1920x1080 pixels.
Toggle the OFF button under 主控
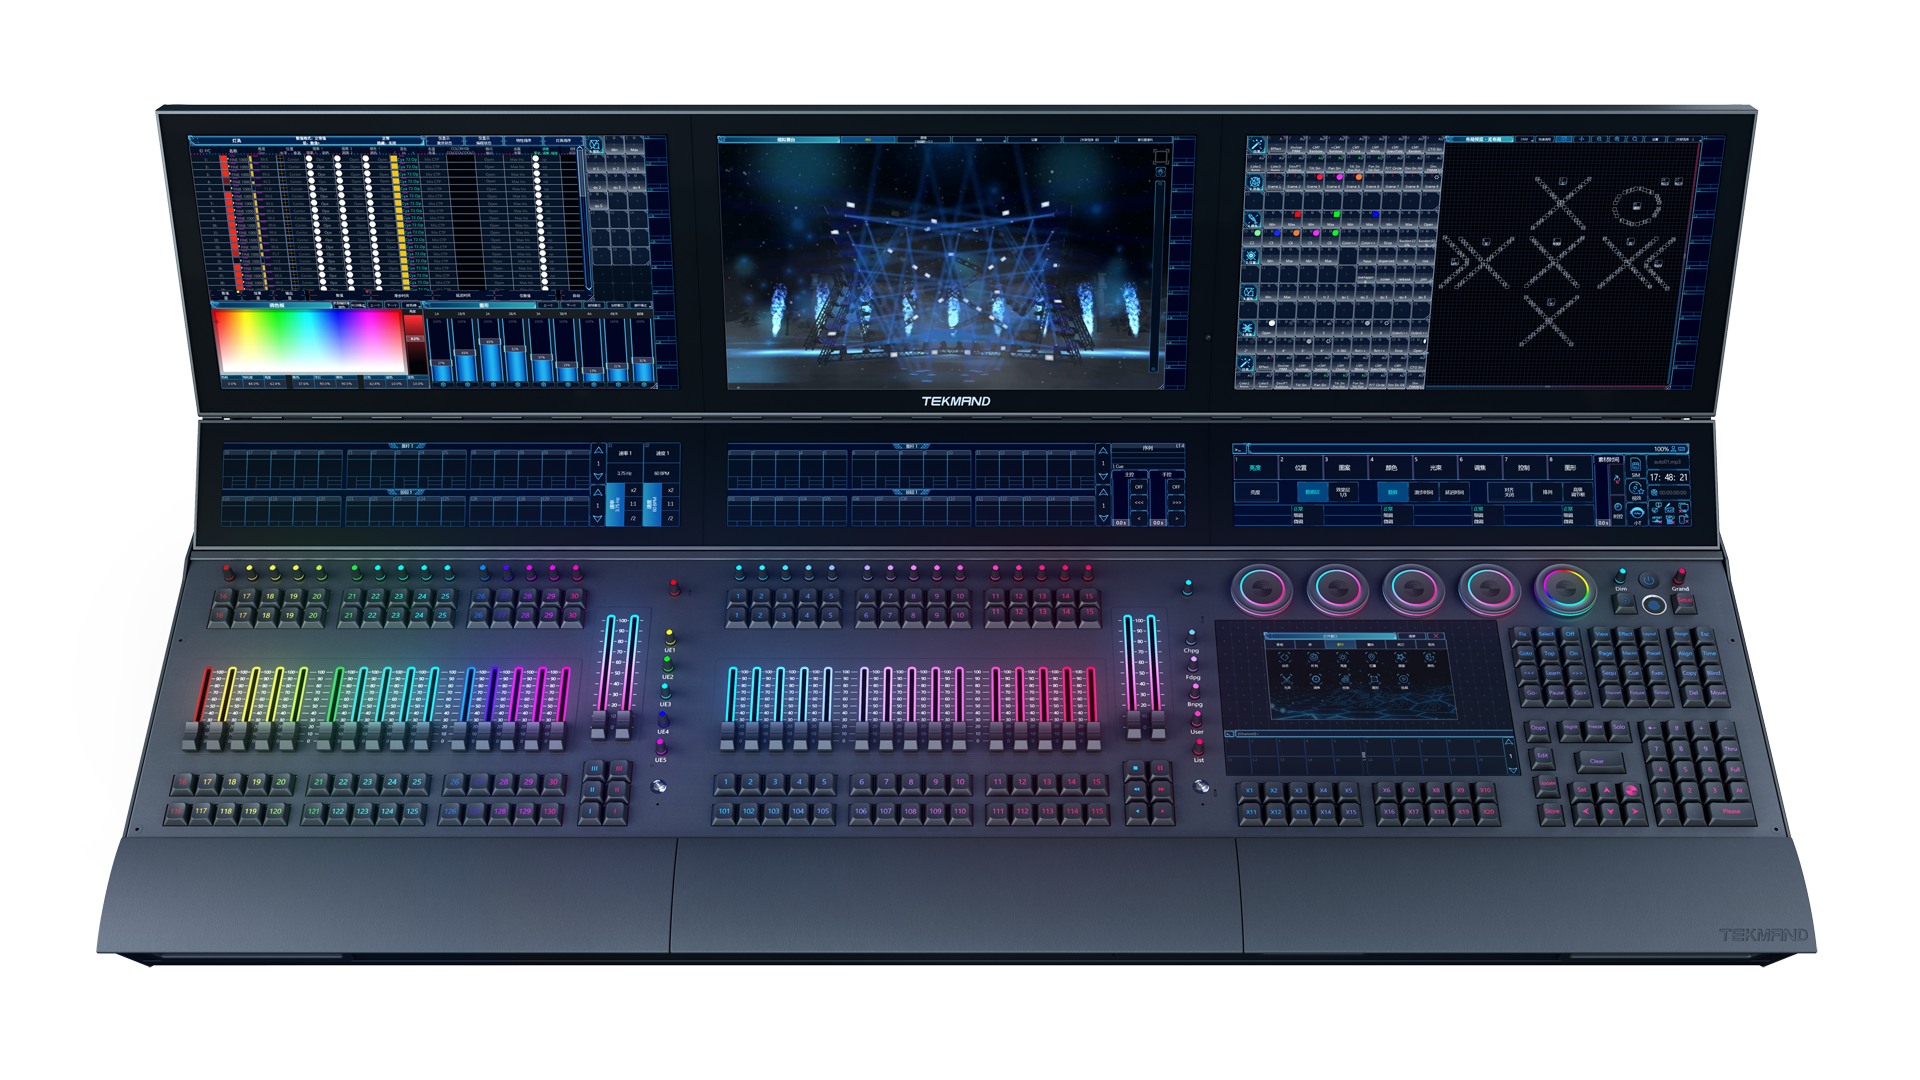(1139, 487)
